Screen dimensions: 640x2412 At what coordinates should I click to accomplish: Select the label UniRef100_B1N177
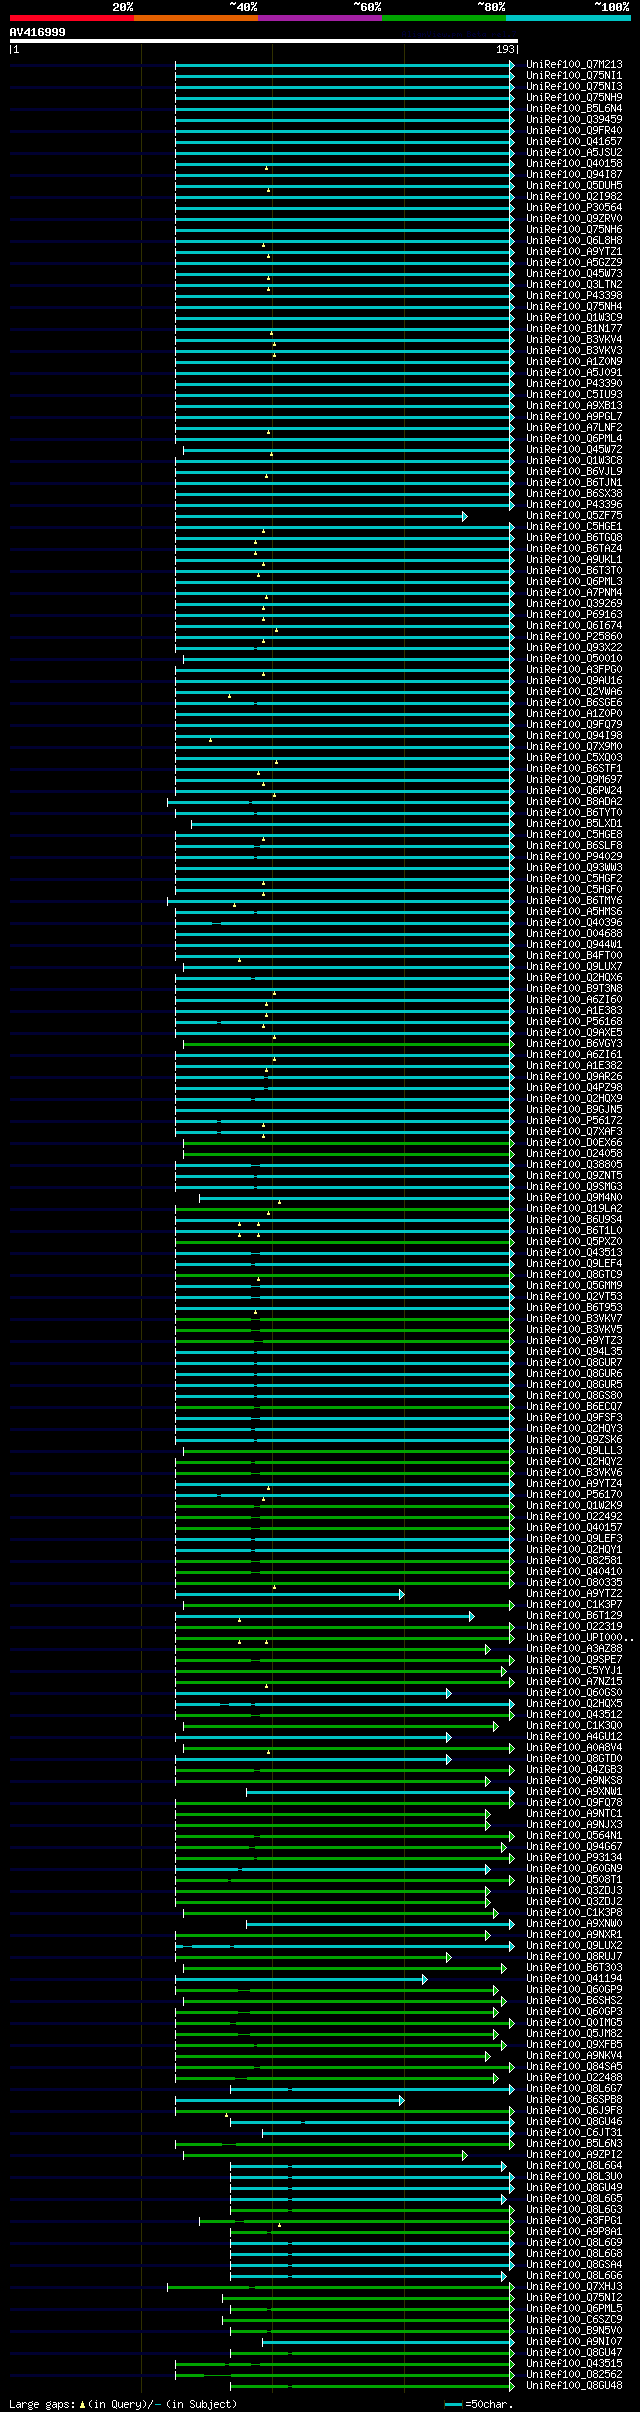tap(574, 329)
